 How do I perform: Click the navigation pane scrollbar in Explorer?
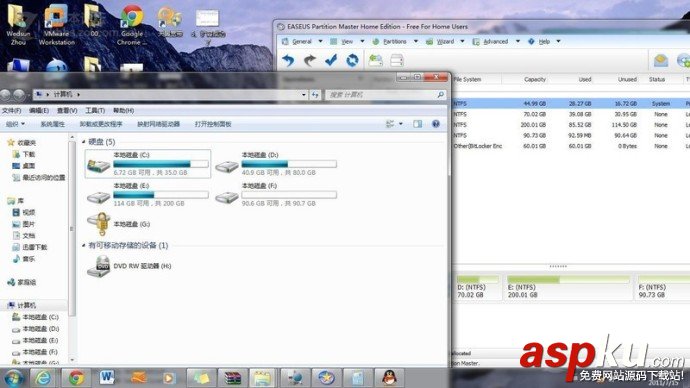[72, 229]
